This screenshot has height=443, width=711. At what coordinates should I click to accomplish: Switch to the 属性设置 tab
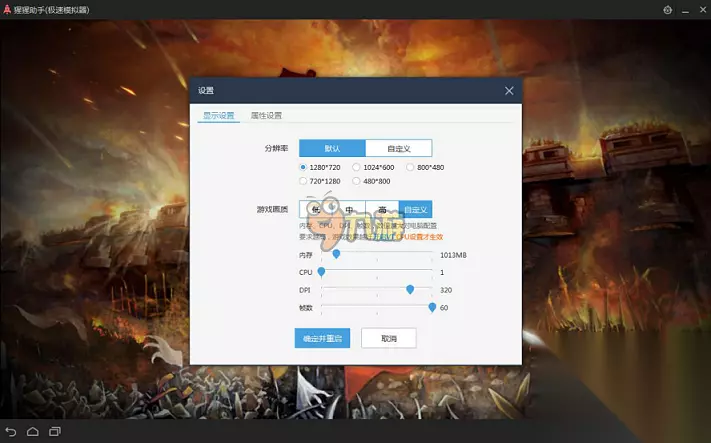(x=266, y=116)
